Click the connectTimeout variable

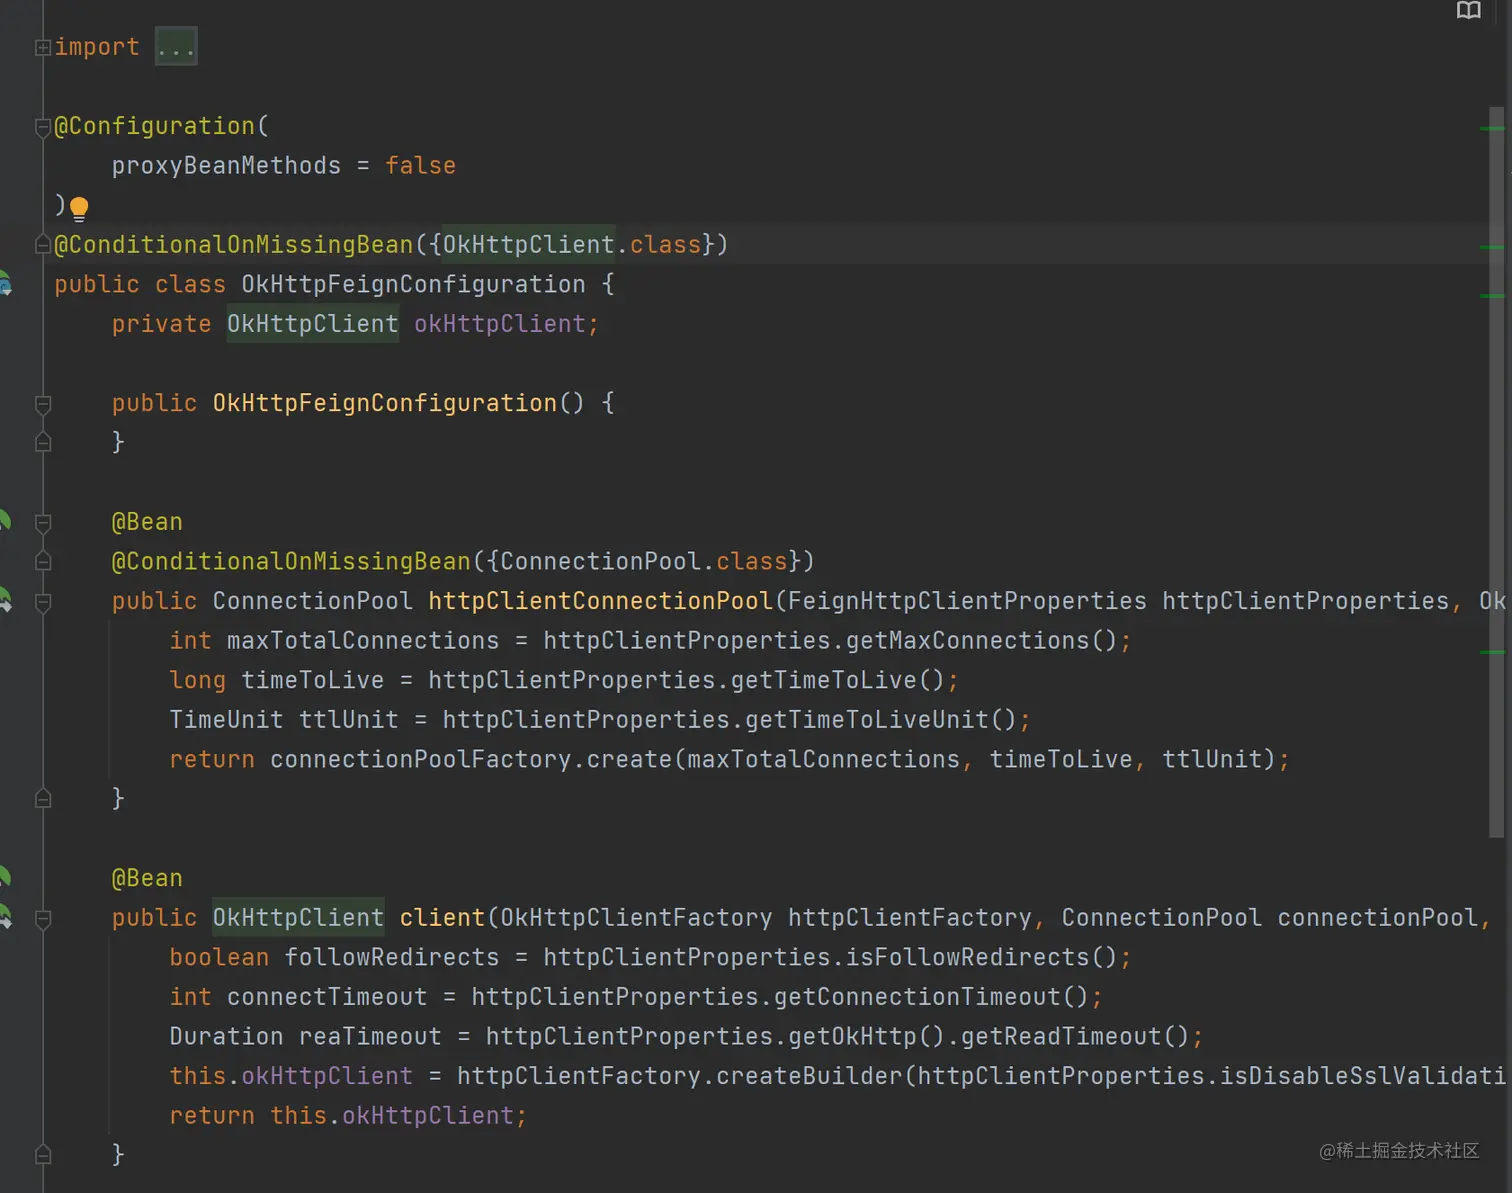coord(327,997)
